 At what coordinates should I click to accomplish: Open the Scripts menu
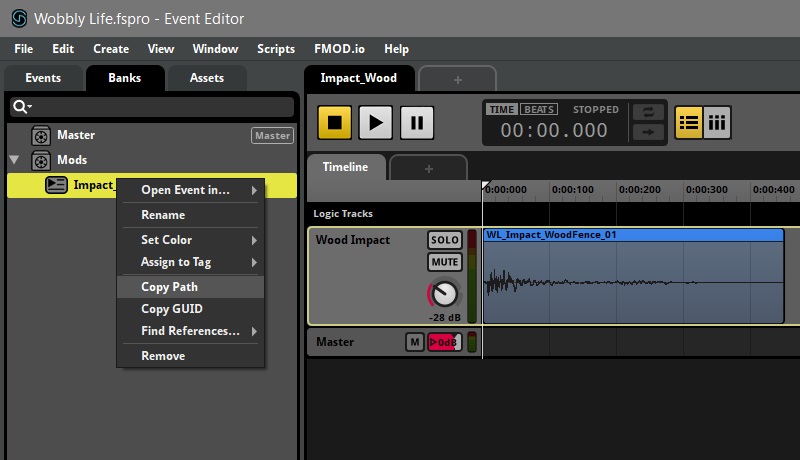point(276,49)
